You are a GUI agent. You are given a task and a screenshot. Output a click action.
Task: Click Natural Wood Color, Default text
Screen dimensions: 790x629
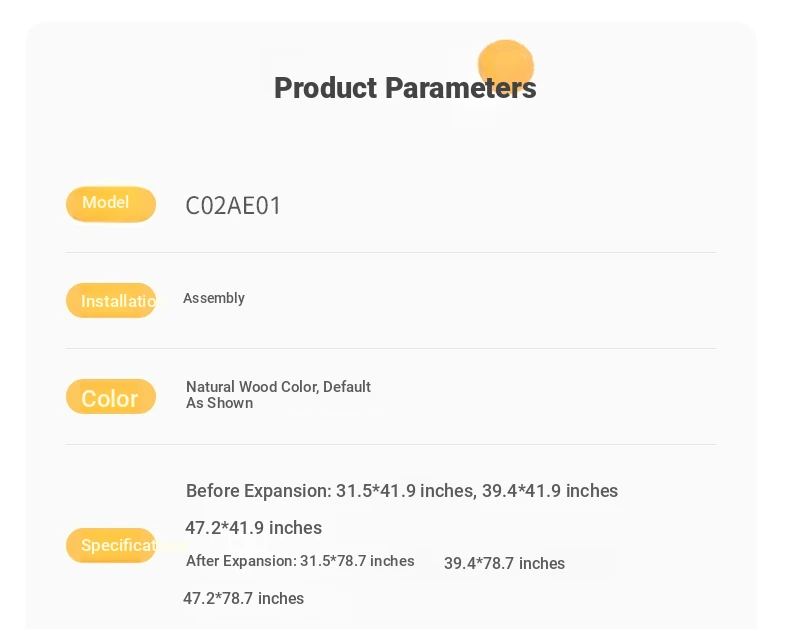[278, 387]
